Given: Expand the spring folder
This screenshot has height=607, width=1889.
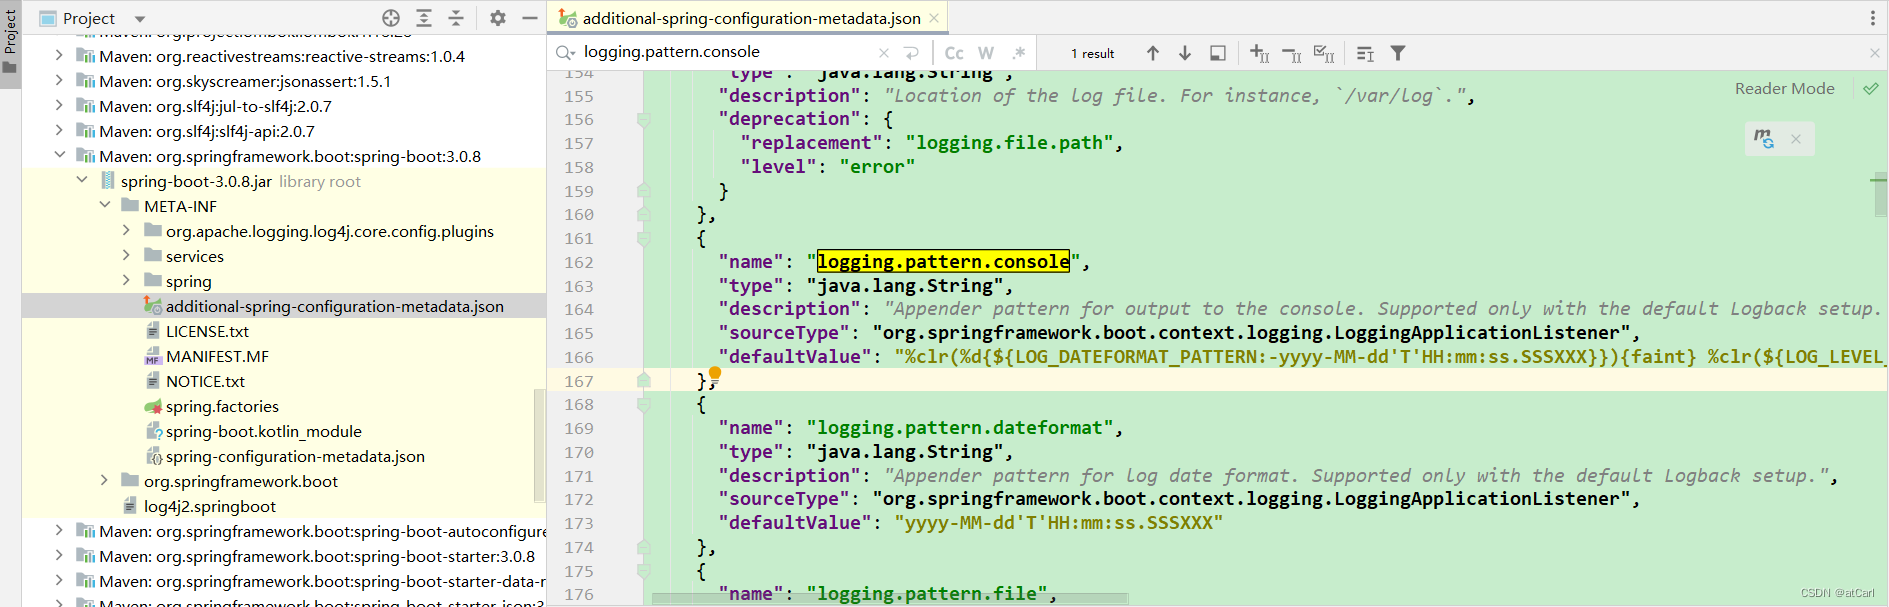Looking at the screenshot, I should [x=126, y=281].
